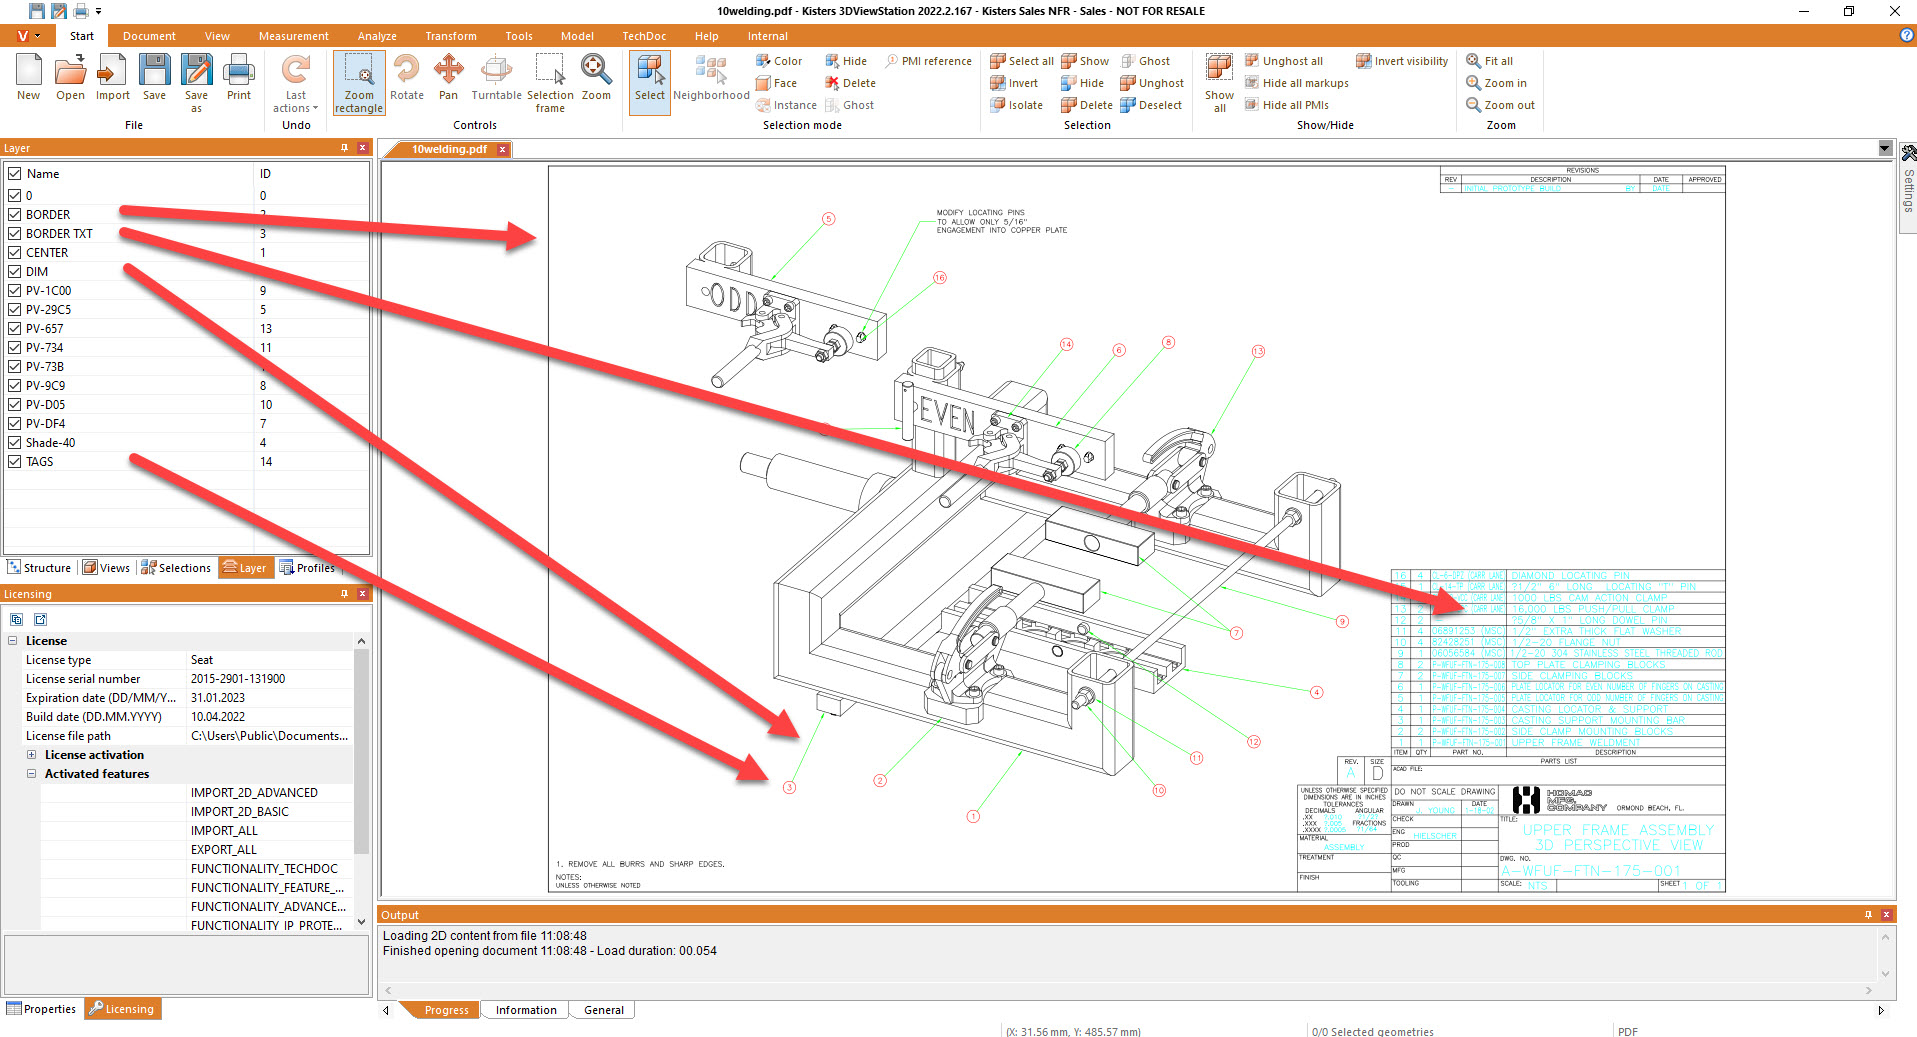Click the Zoom in button

1496,83
